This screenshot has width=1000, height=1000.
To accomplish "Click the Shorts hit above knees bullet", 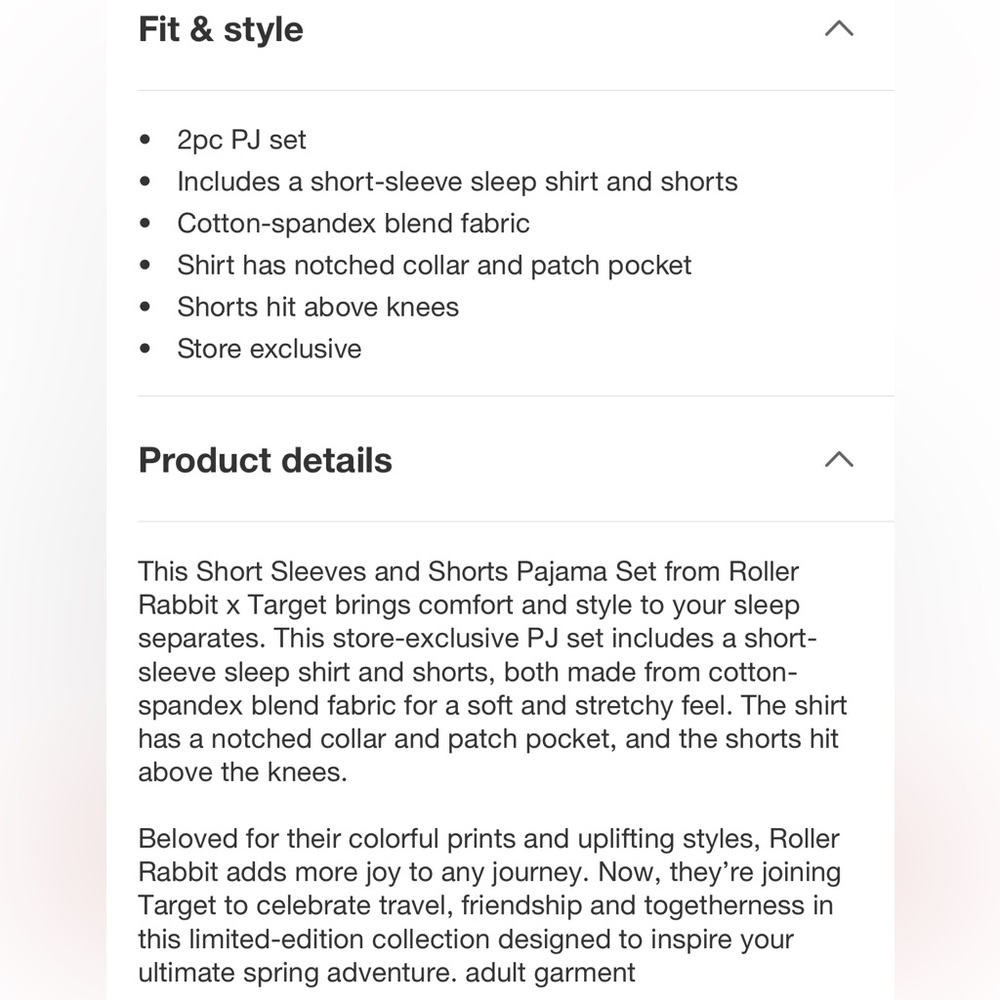I will tap(318, 307).
